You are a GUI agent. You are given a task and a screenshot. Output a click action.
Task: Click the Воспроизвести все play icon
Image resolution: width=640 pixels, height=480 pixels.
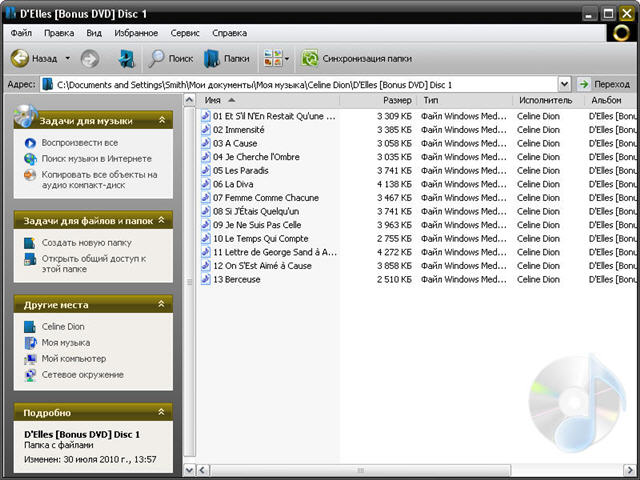coord(30,143)
